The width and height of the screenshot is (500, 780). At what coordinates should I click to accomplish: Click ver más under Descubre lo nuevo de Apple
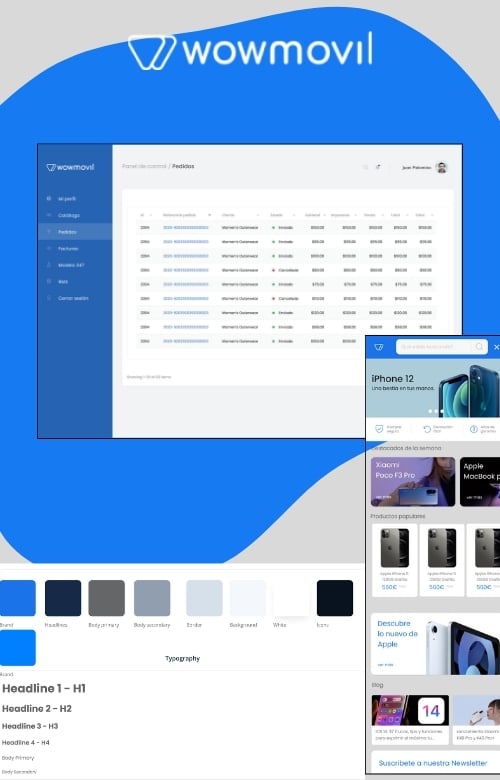385,665
